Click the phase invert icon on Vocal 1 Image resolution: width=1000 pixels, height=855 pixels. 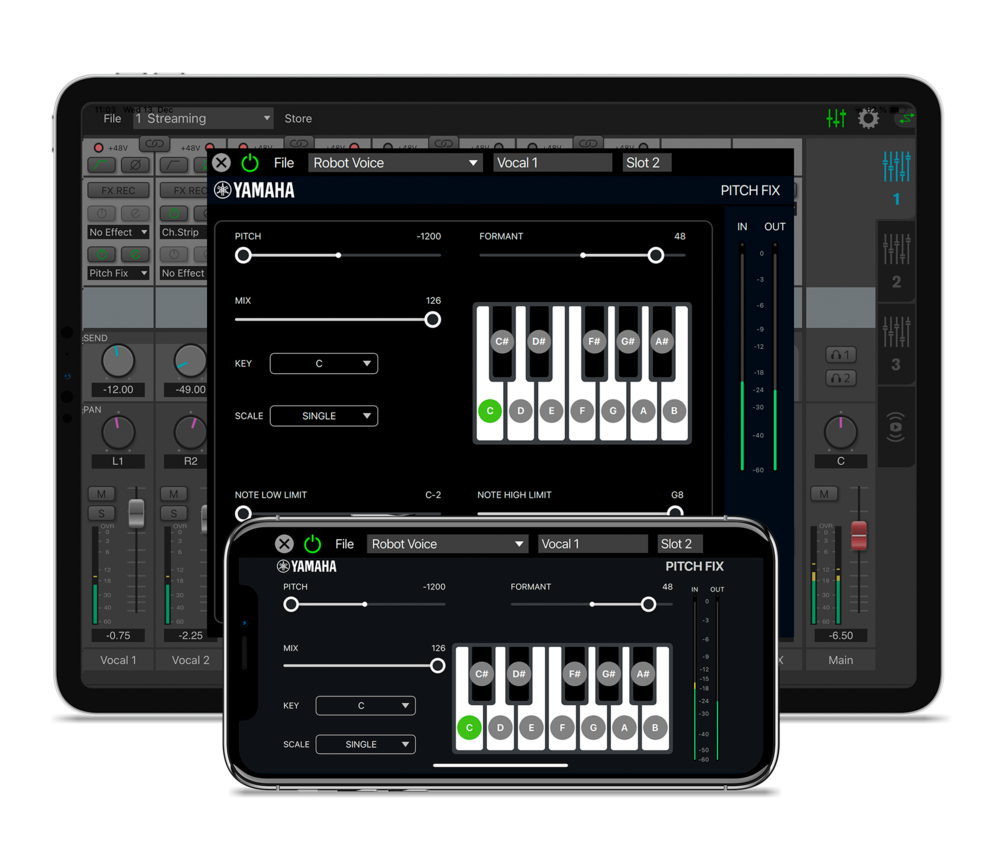click(136, 165)
